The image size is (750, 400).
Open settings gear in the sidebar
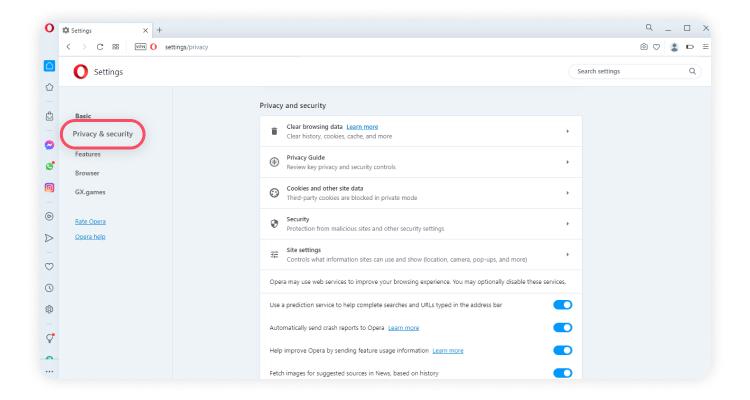pos(49,310)
